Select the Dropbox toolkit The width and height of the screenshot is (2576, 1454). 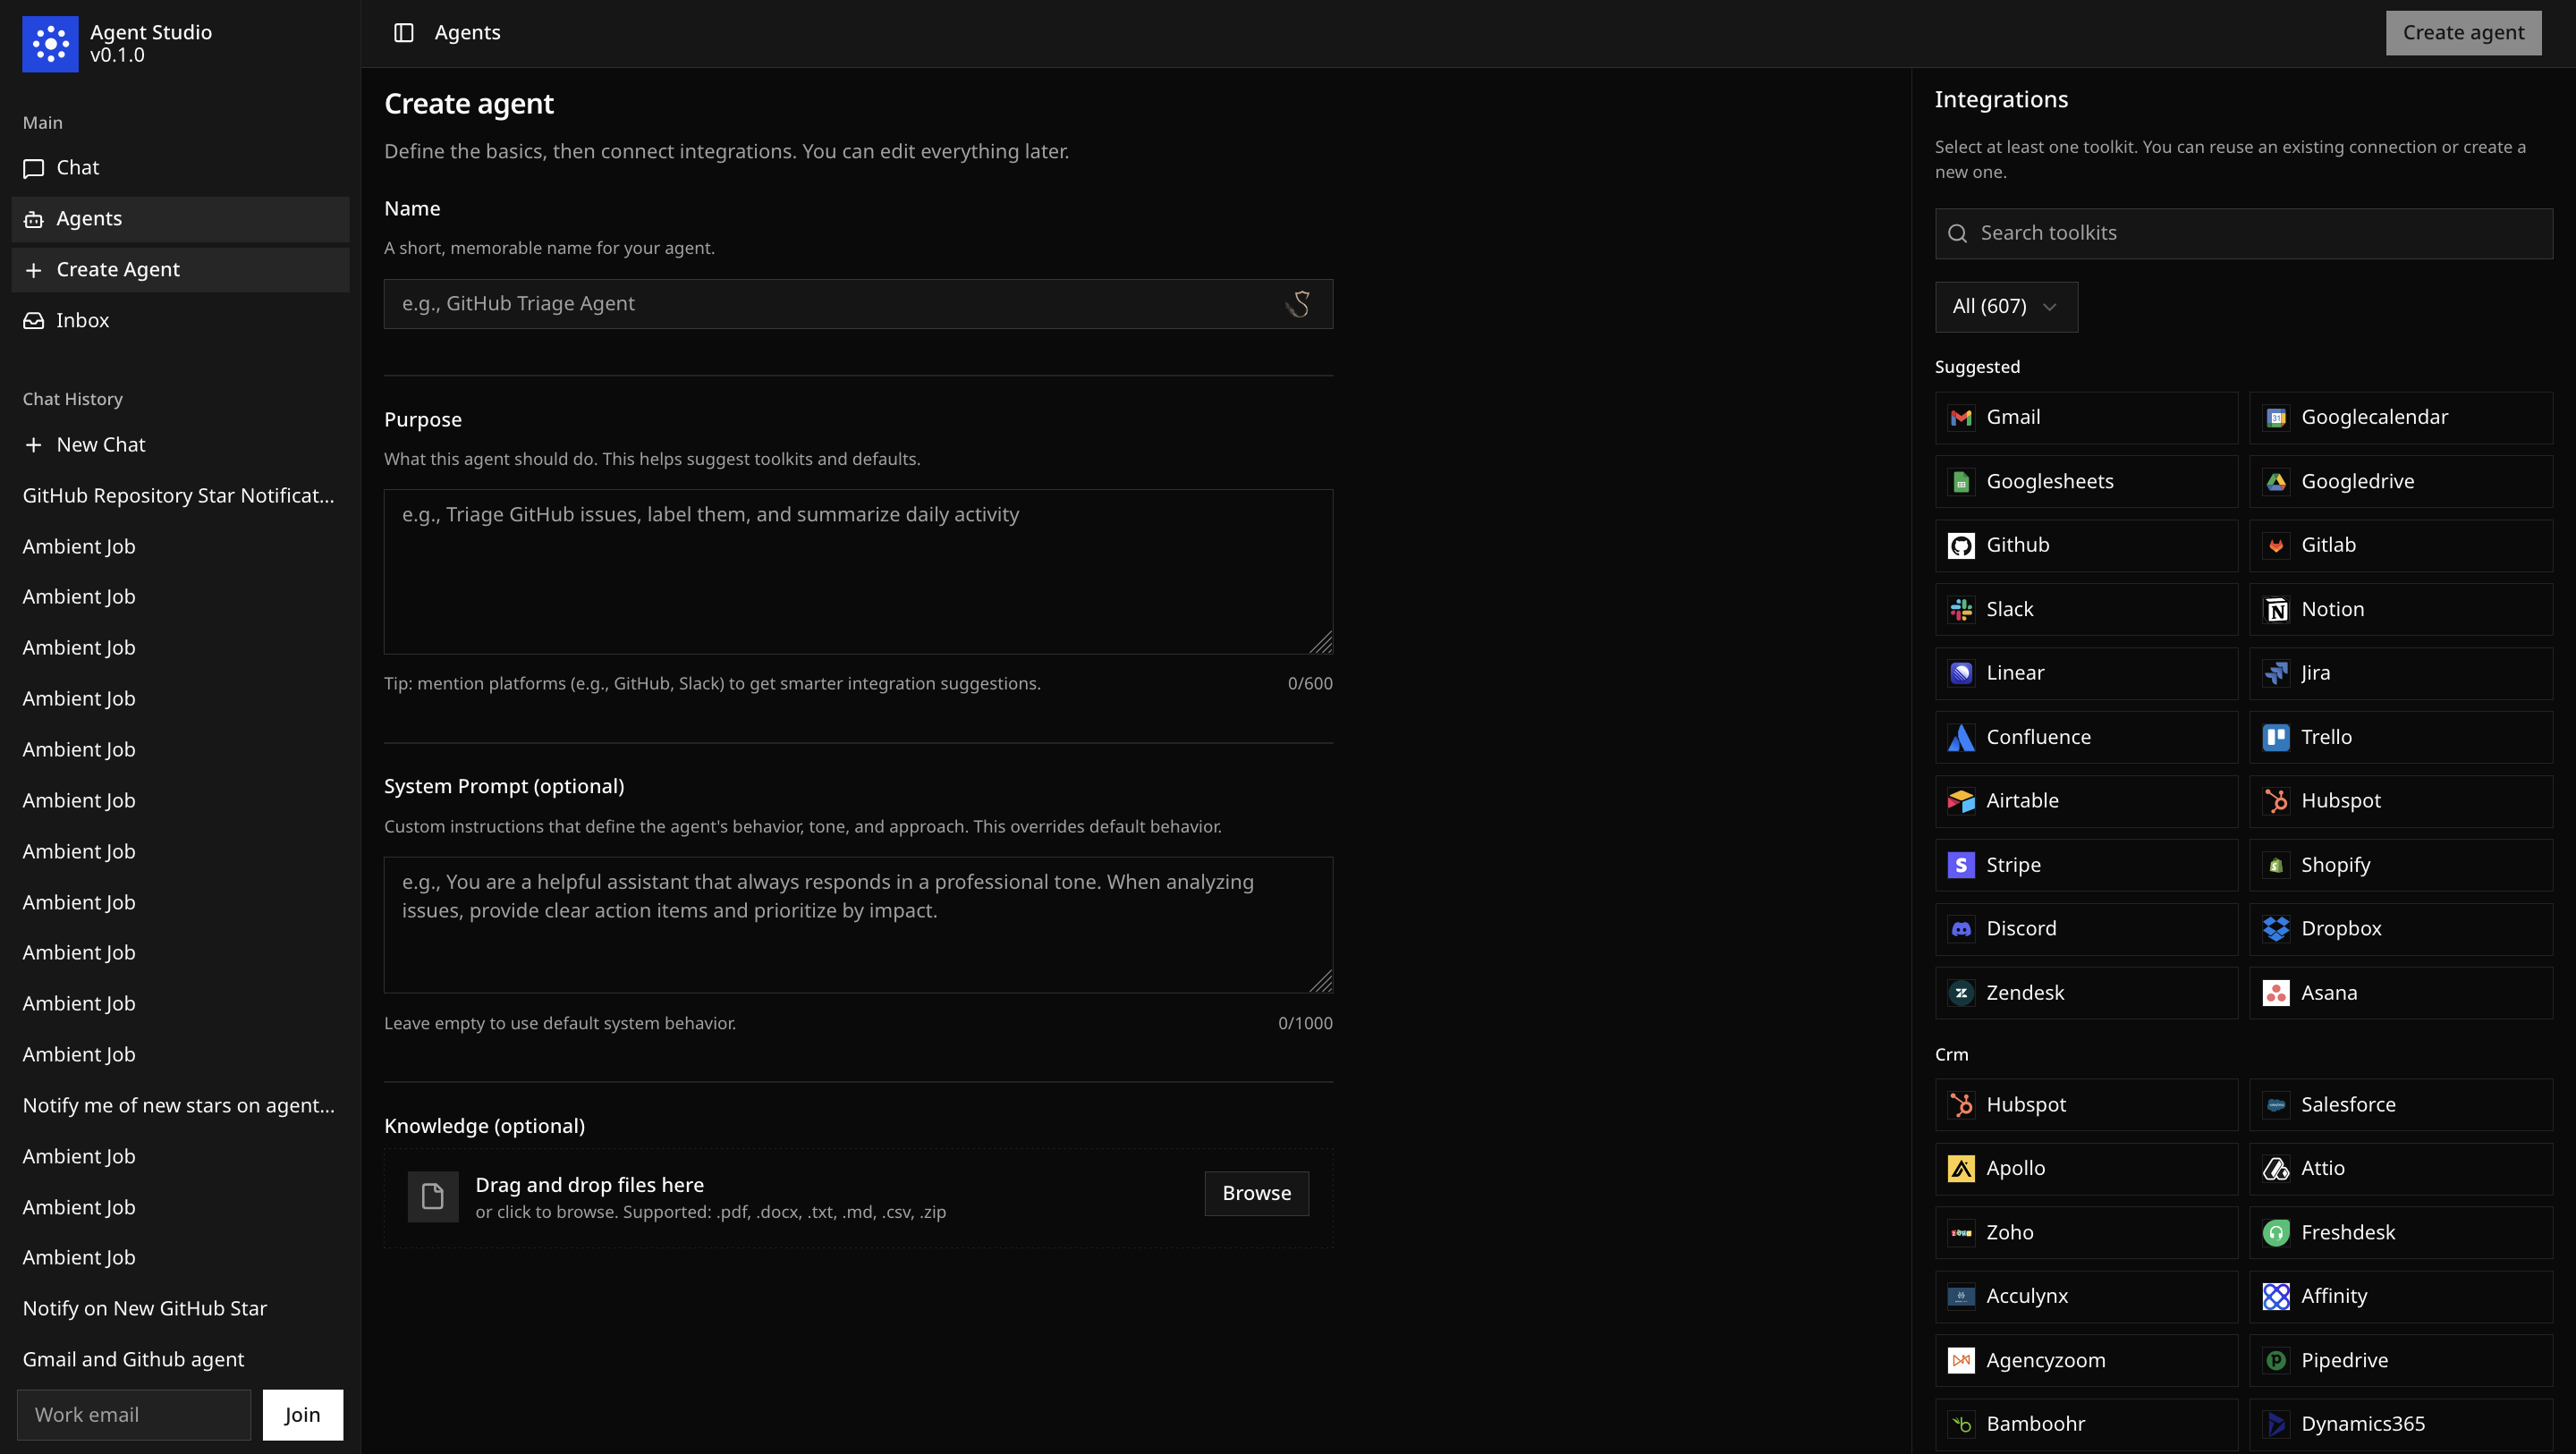coord(2400,929)
